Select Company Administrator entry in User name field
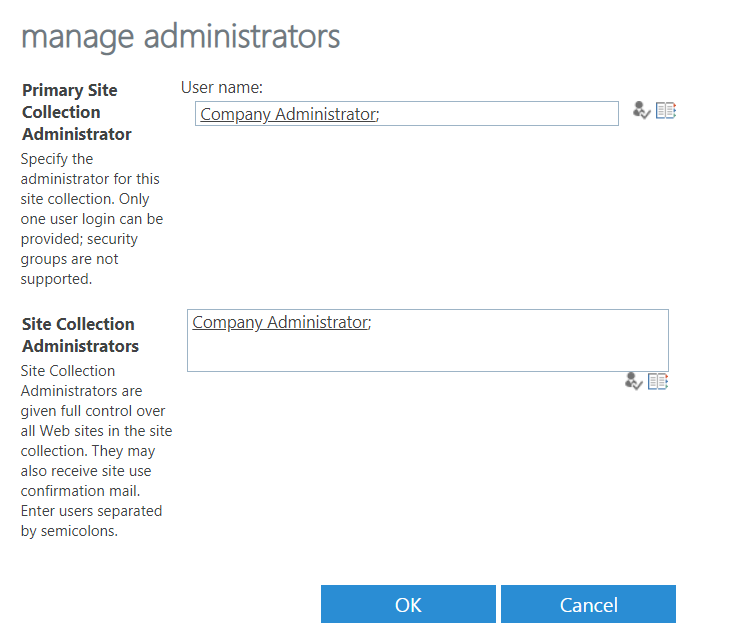 click(x=287, y=114)
